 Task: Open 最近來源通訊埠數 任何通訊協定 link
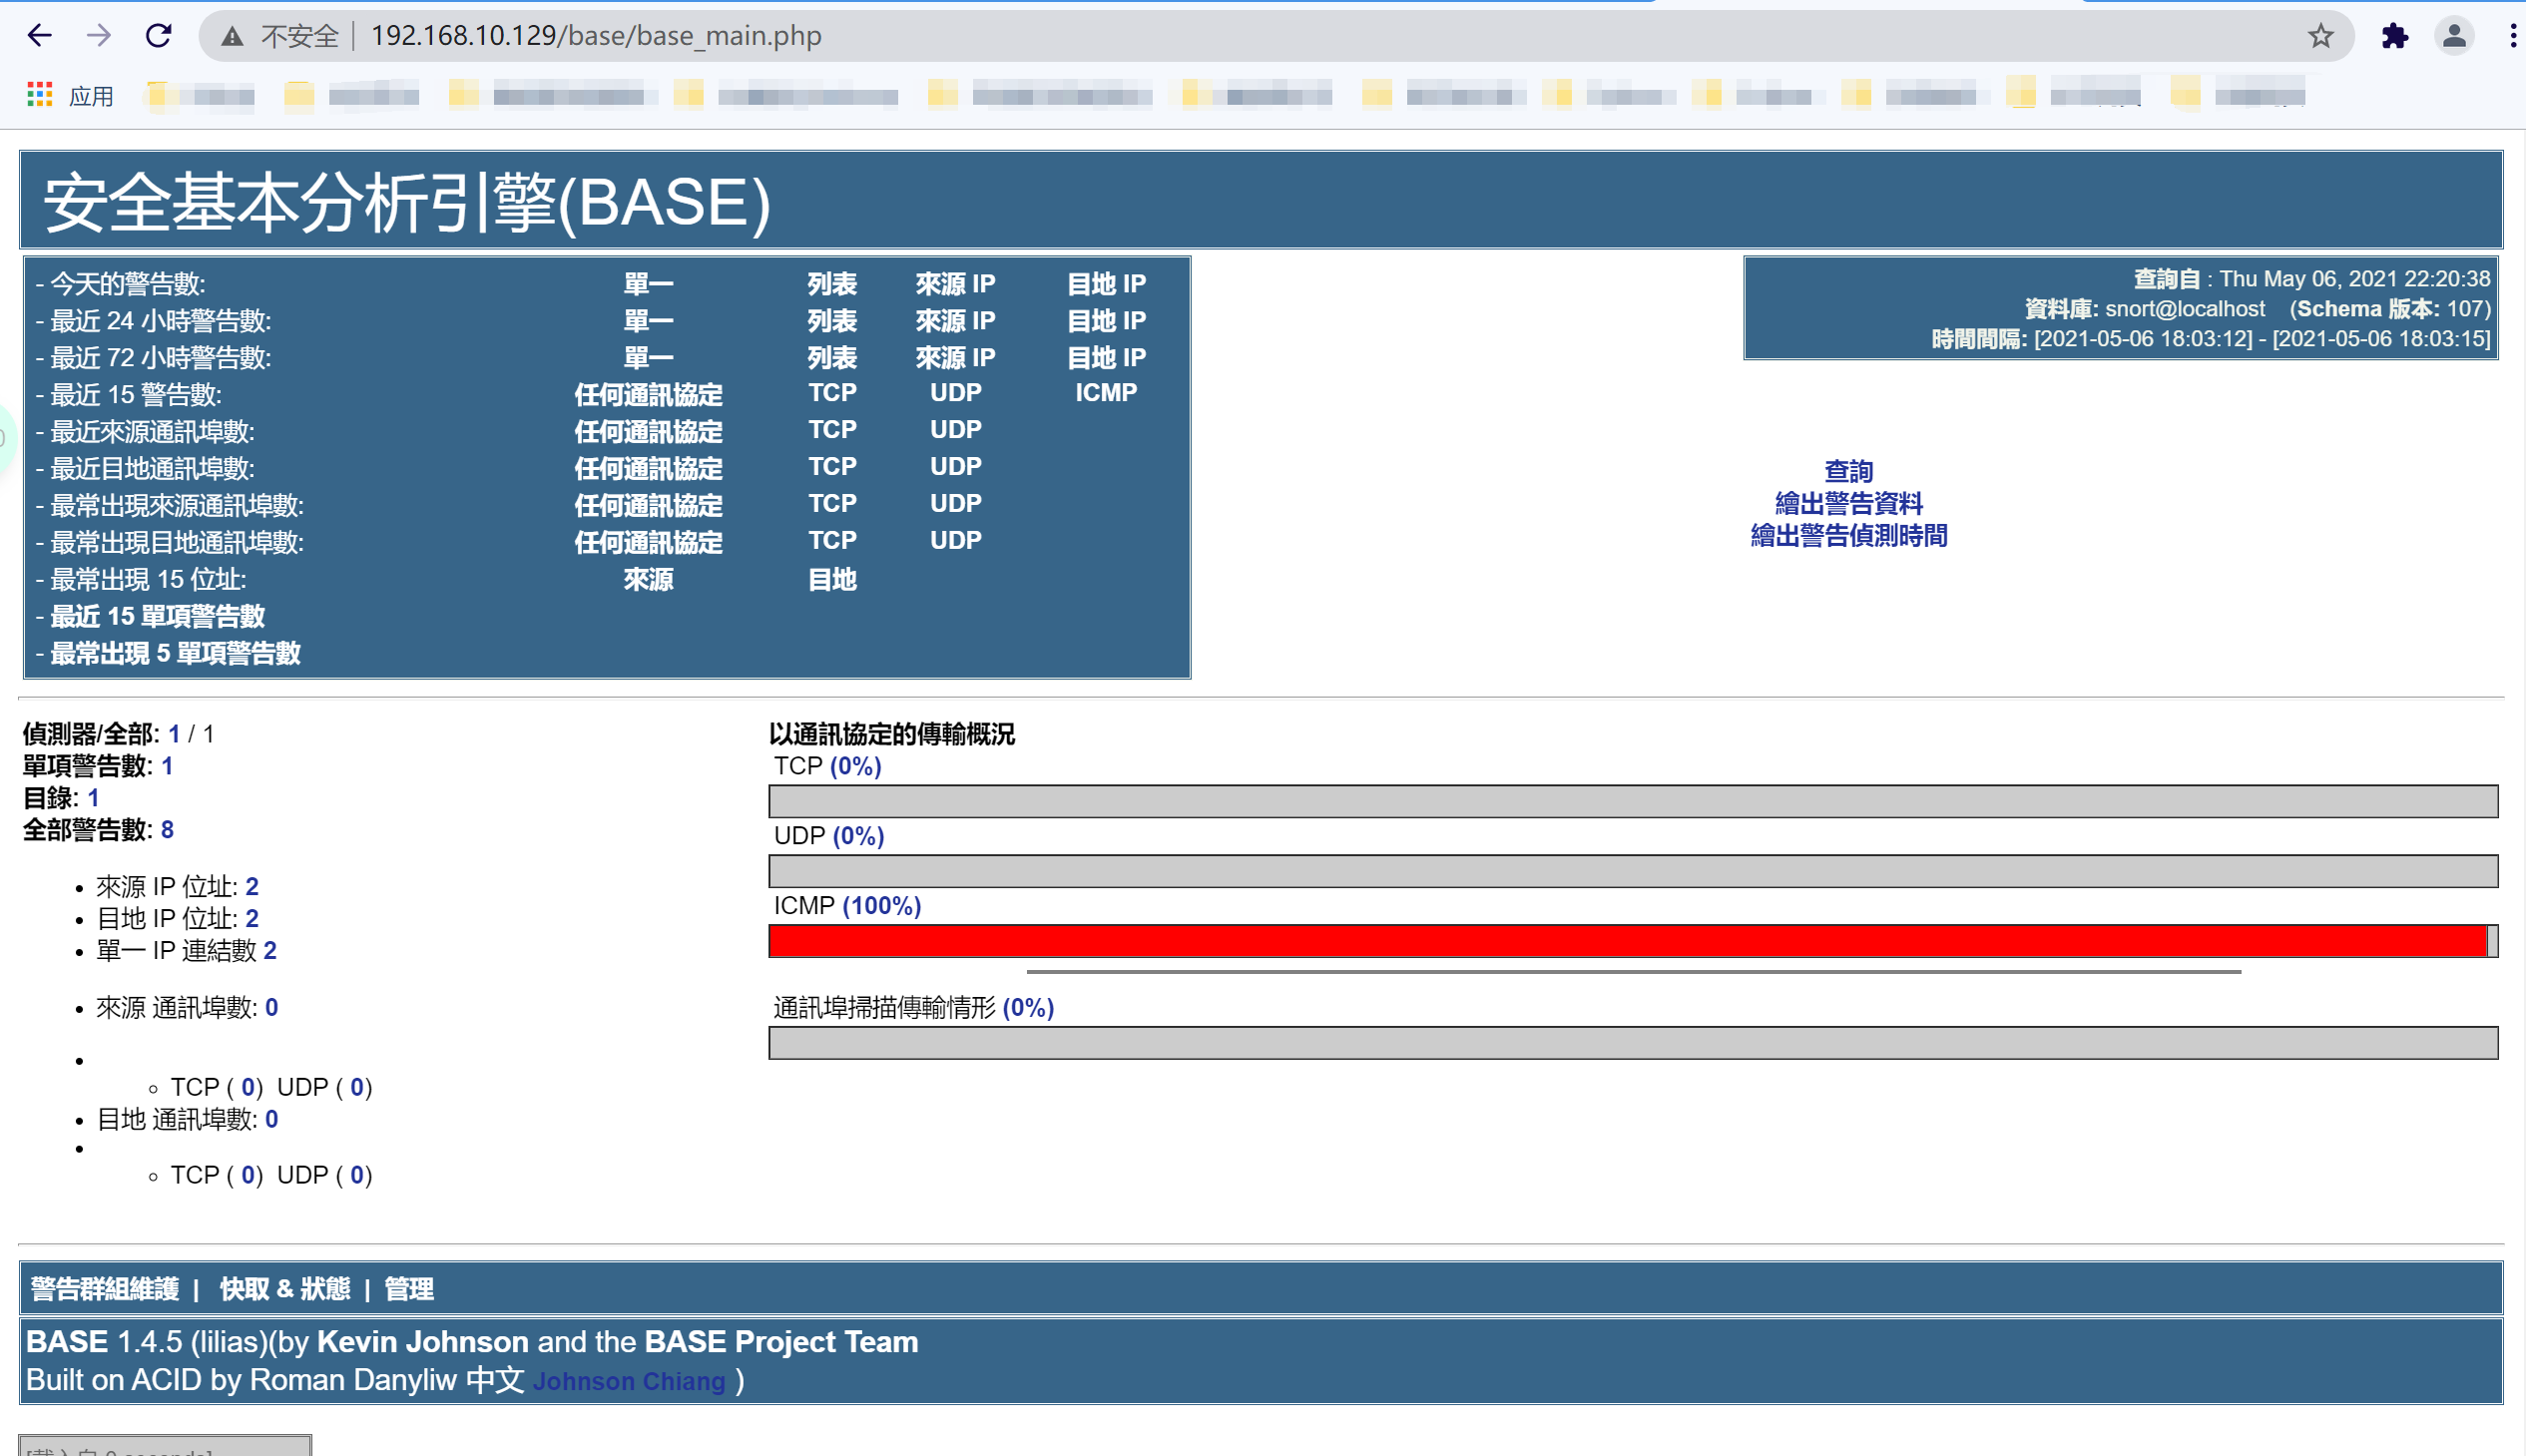pos(648,432)
